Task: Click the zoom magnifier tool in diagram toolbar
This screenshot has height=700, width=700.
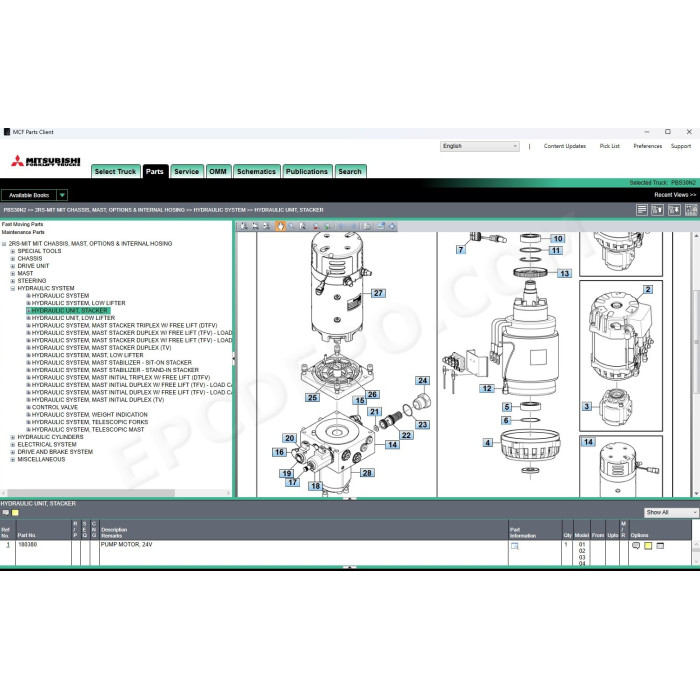Action: point(292,226)
